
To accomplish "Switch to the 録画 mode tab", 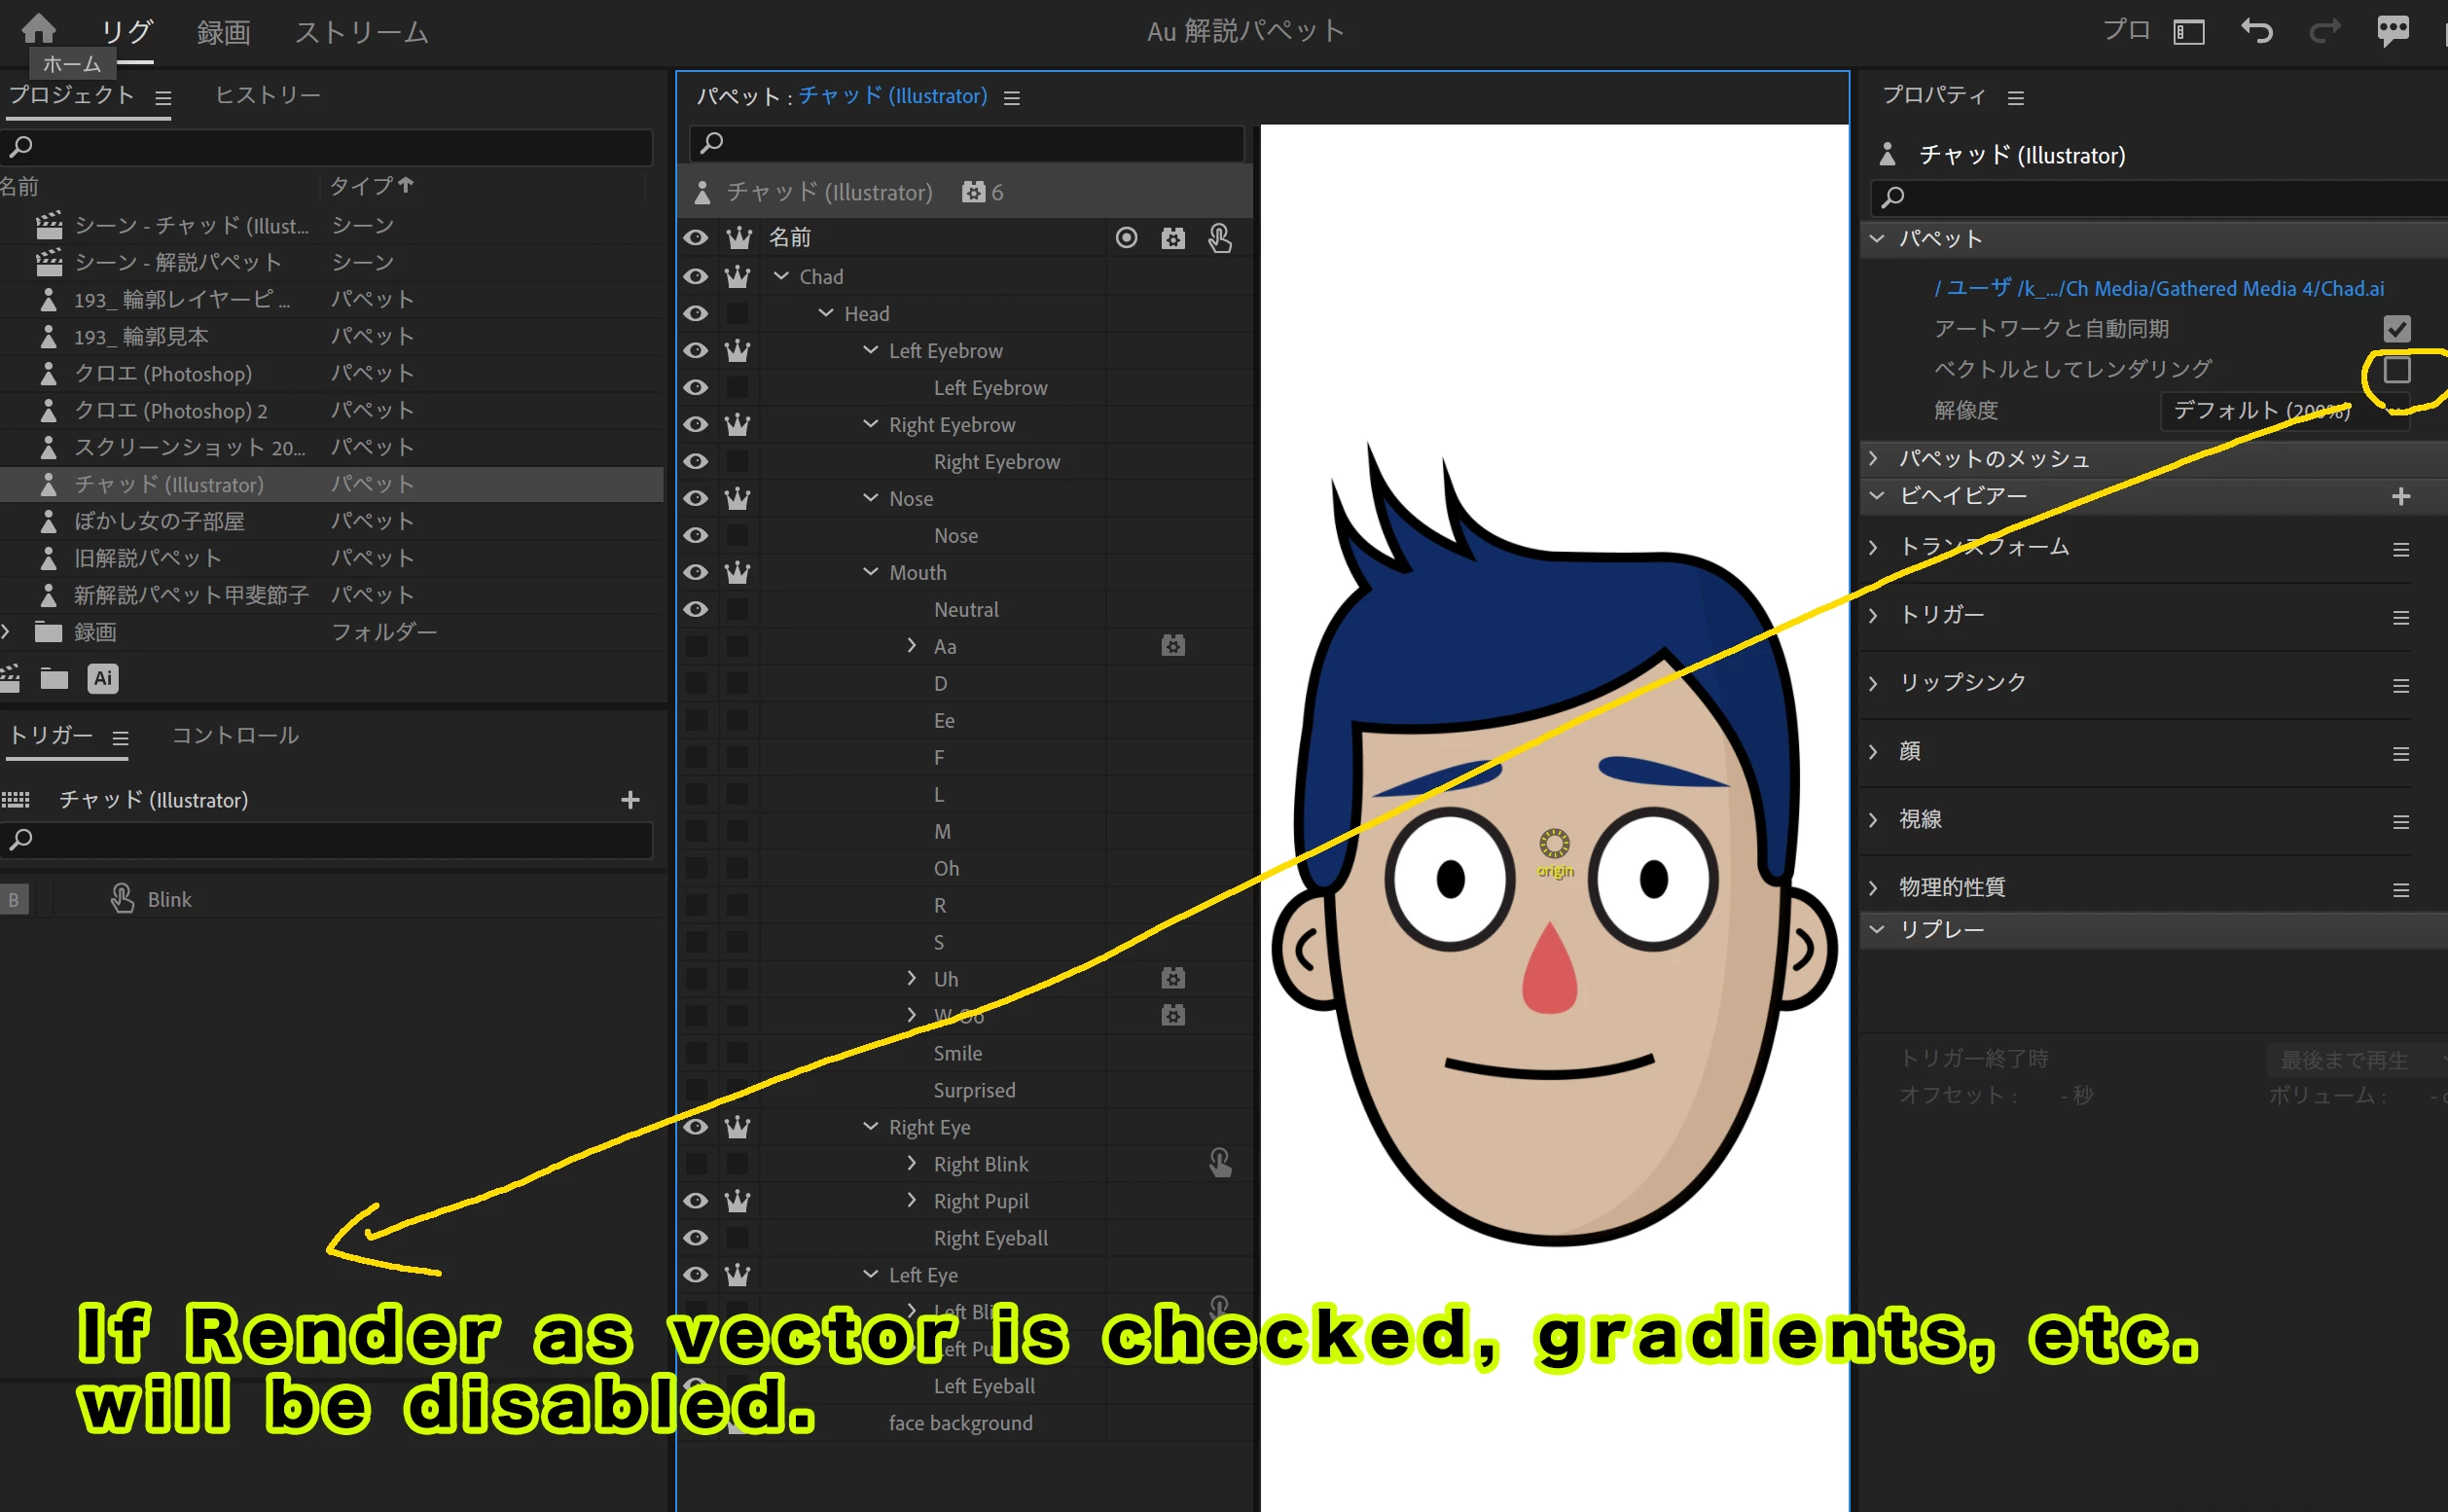I will click(x=223, y=32).
